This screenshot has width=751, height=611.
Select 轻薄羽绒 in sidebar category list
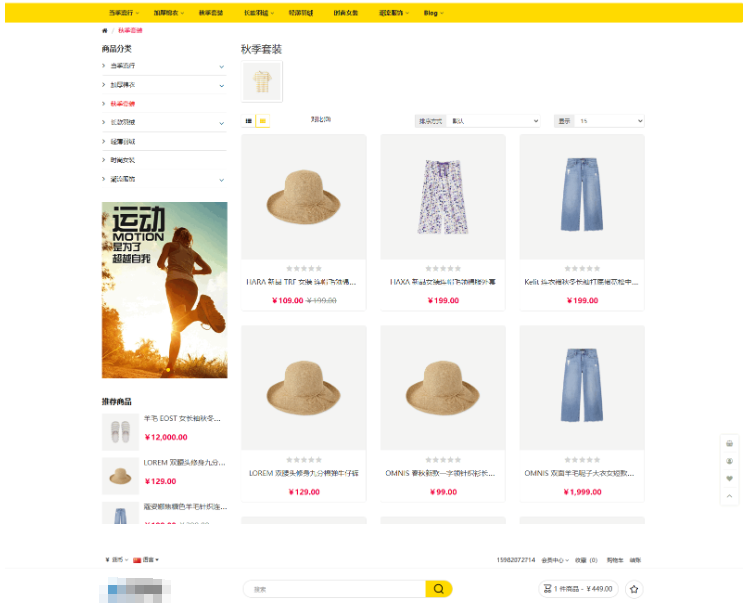pyautogui.click(x=123, y=142)
